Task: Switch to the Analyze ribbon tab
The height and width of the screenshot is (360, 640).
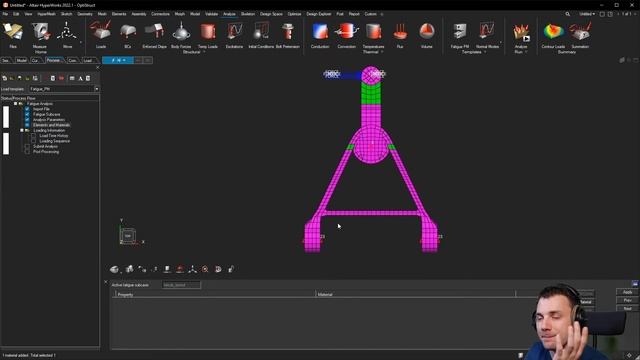Action: tap(229, 14)
